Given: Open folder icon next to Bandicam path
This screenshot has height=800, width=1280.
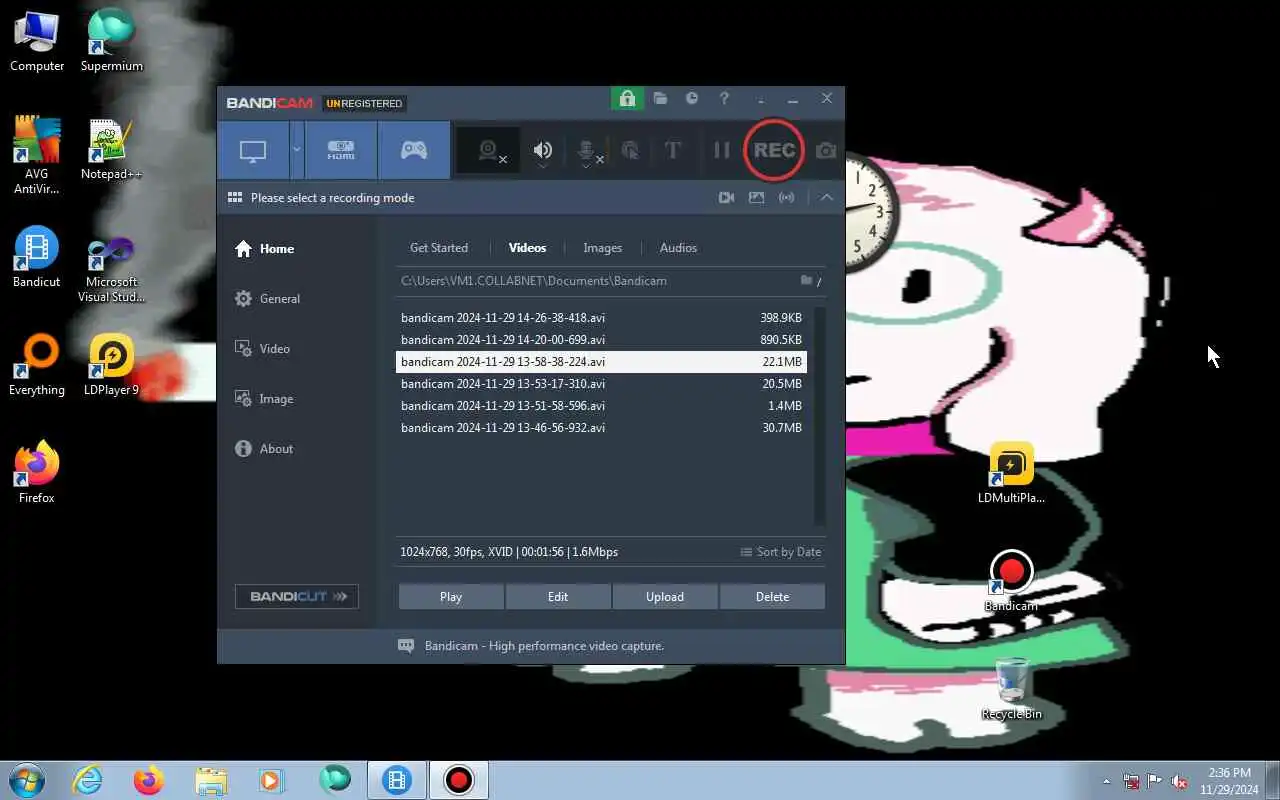Looking at the screenshot, I should coord(806,281).
